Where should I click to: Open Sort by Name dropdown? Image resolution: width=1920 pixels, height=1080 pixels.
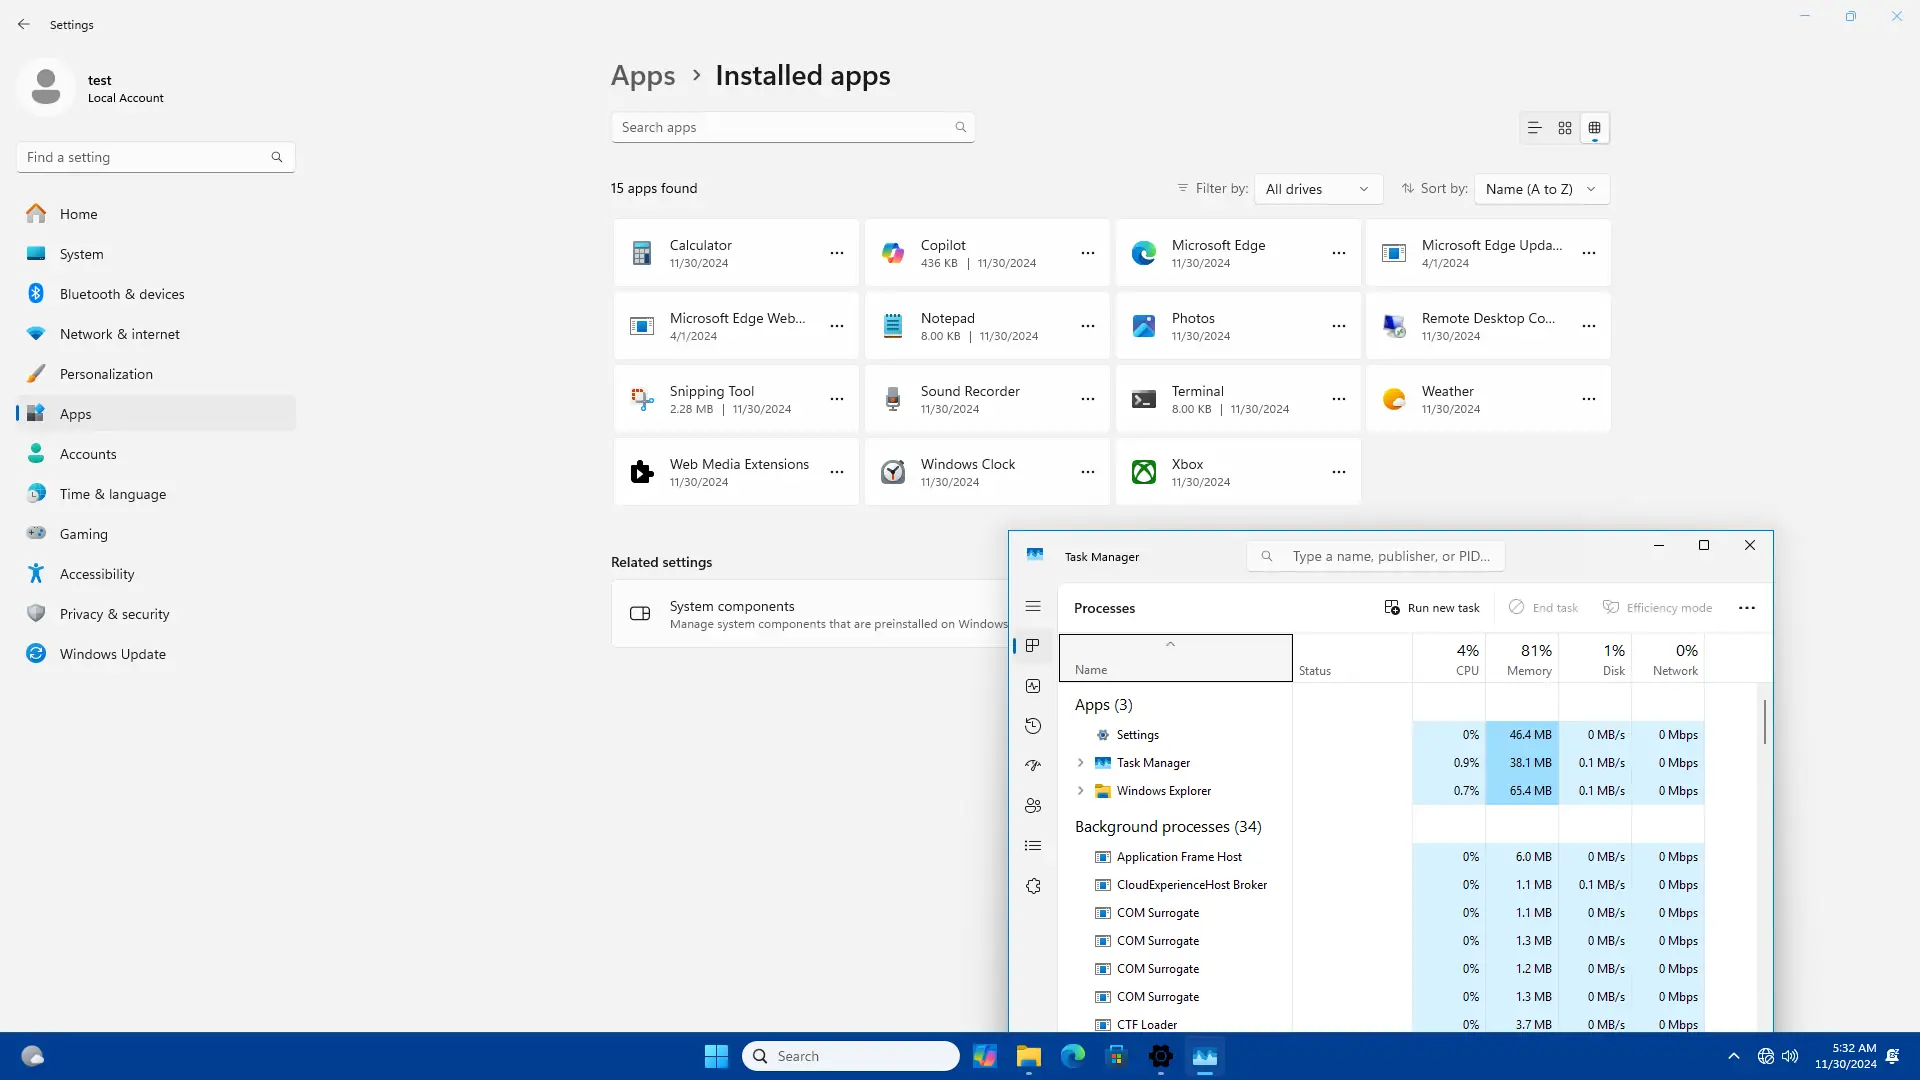tap(1540, 189)
